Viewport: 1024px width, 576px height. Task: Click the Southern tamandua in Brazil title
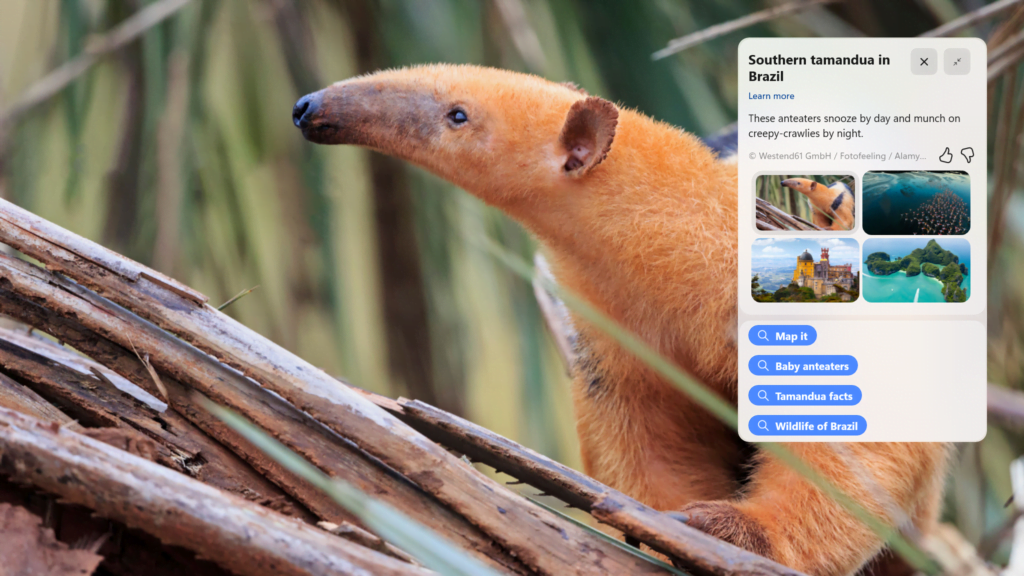click(818, 68)
